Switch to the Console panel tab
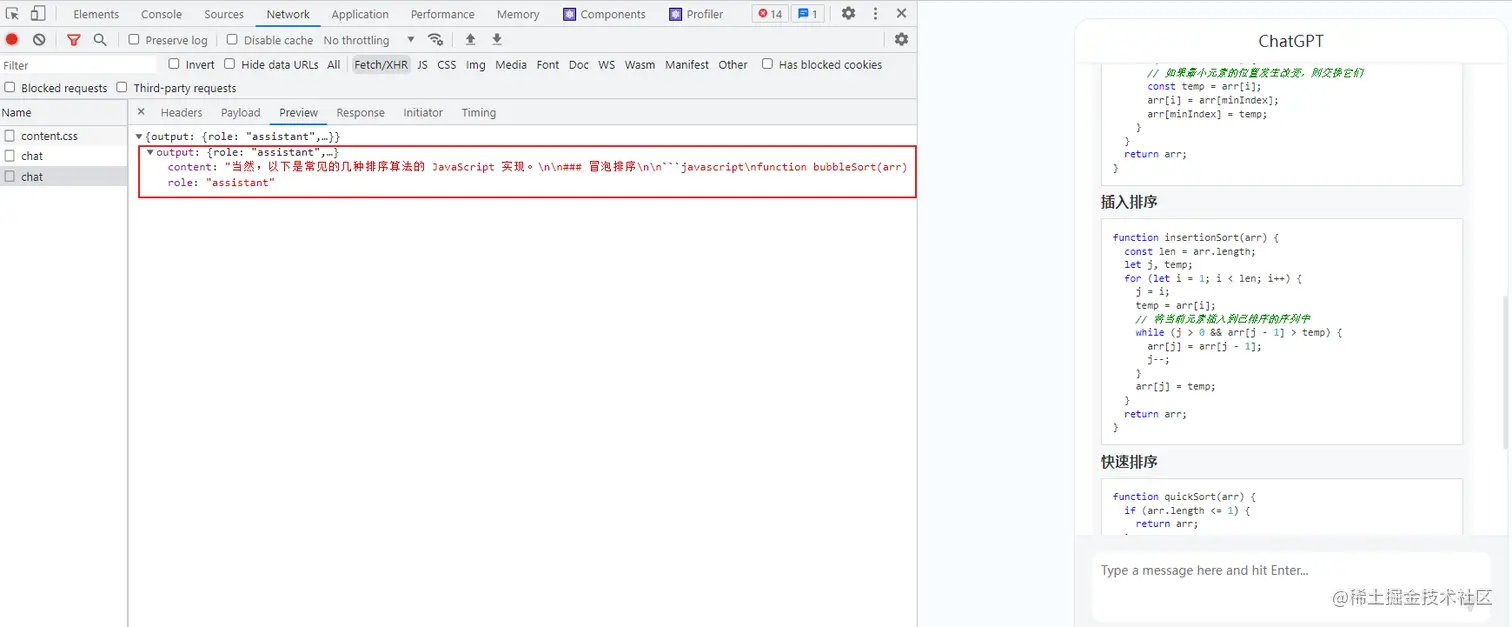 click(161, 14)
